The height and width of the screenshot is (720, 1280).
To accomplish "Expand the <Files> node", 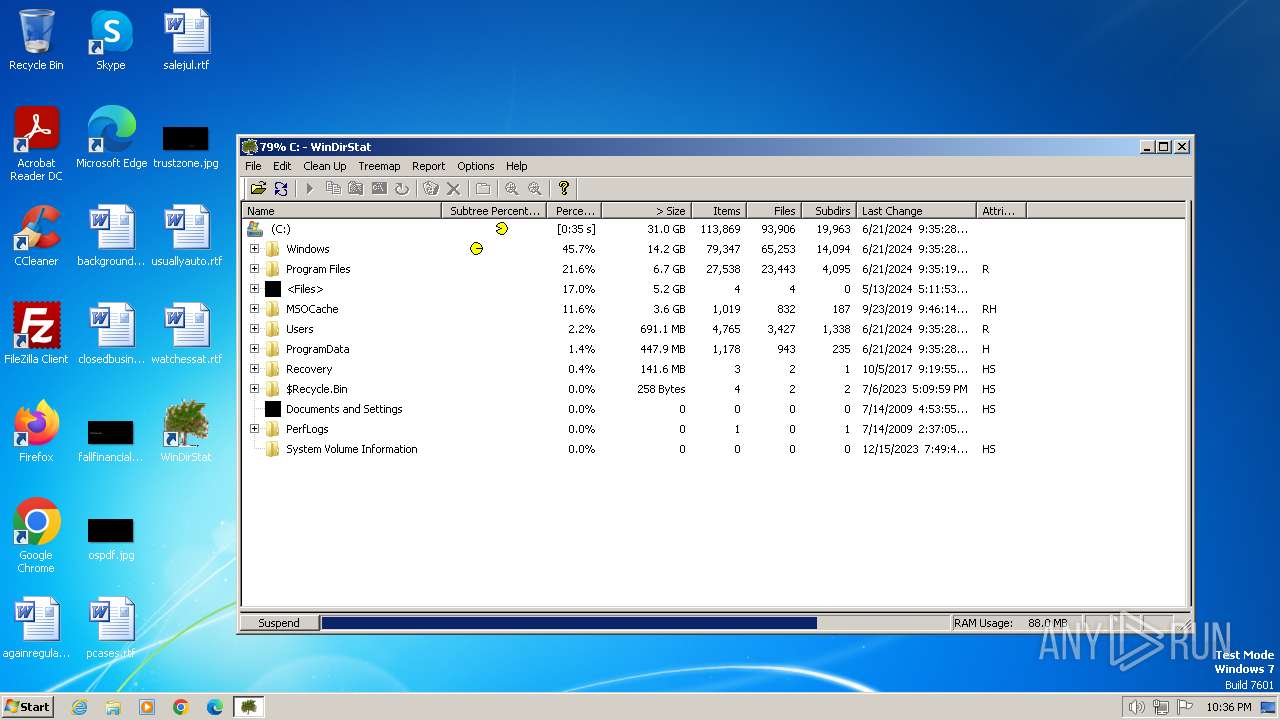I will pyautogui.click(x=254, y=289).
